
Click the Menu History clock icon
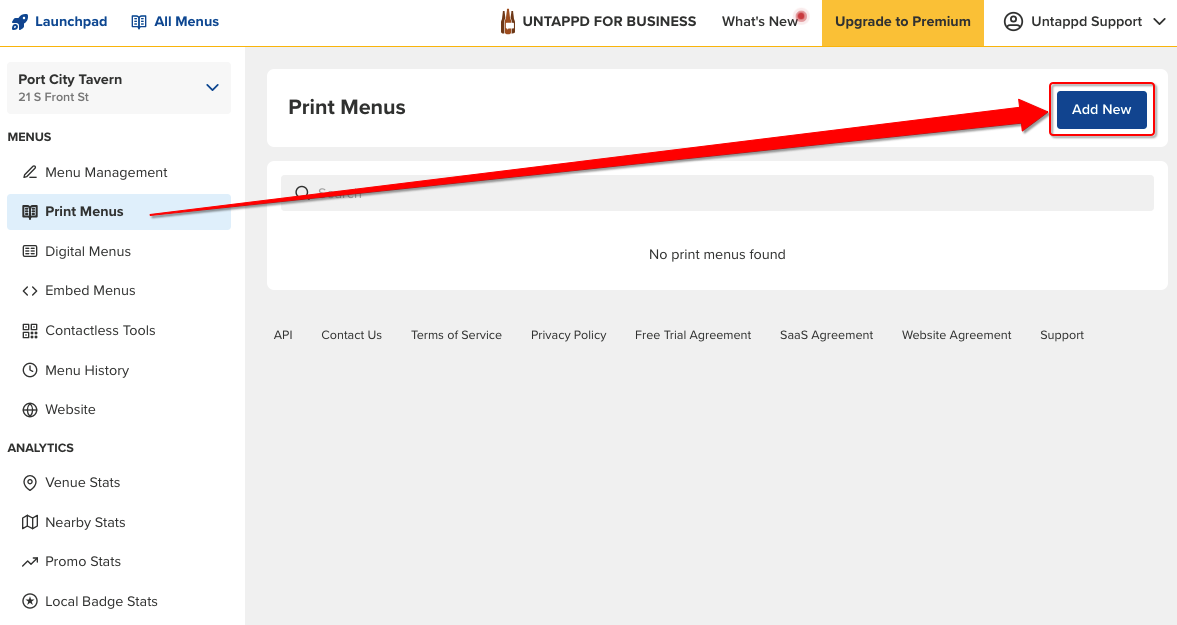(x=30, y=370)
